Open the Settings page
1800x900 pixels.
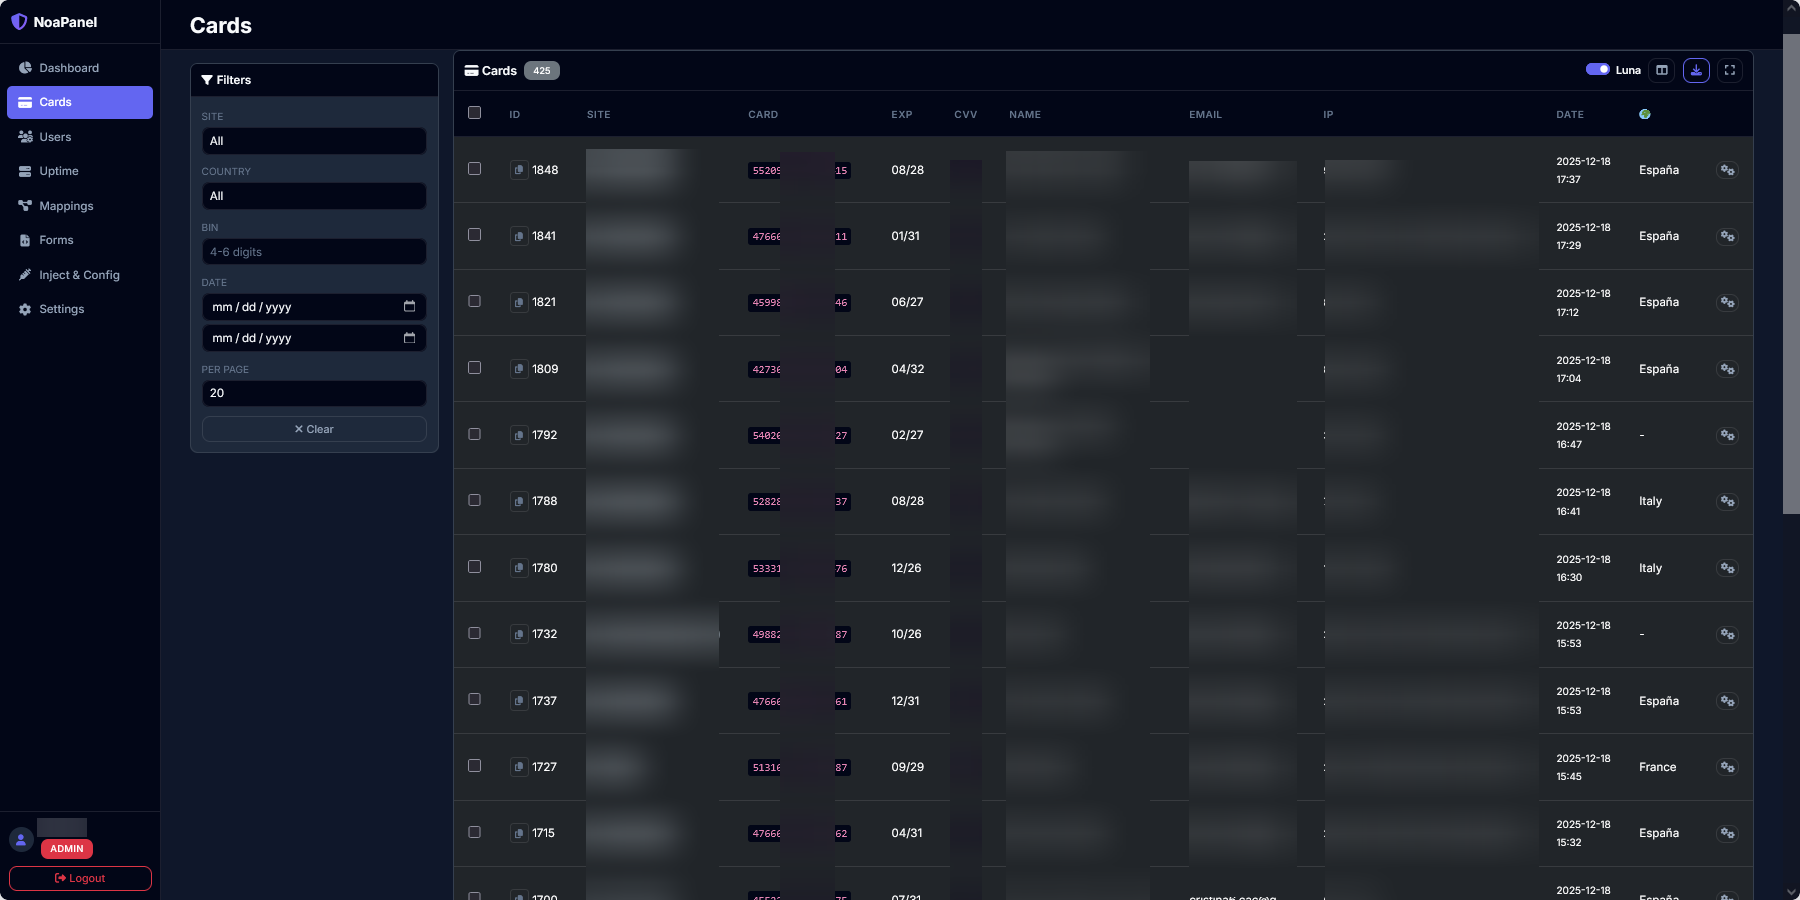click(61, 309)
